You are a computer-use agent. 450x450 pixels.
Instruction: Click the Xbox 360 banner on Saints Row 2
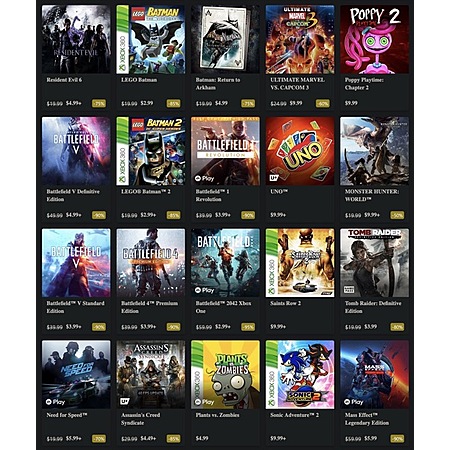pyautogui.click(x=272, y=263)
